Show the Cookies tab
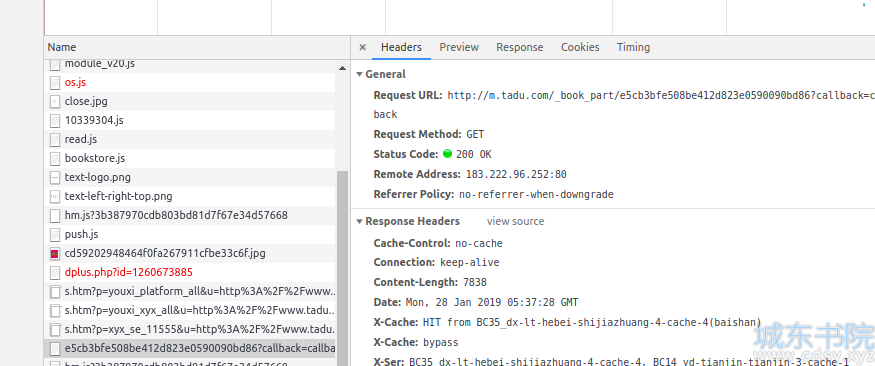The height and width of the screenshot is (366, 875). point(580,47)
